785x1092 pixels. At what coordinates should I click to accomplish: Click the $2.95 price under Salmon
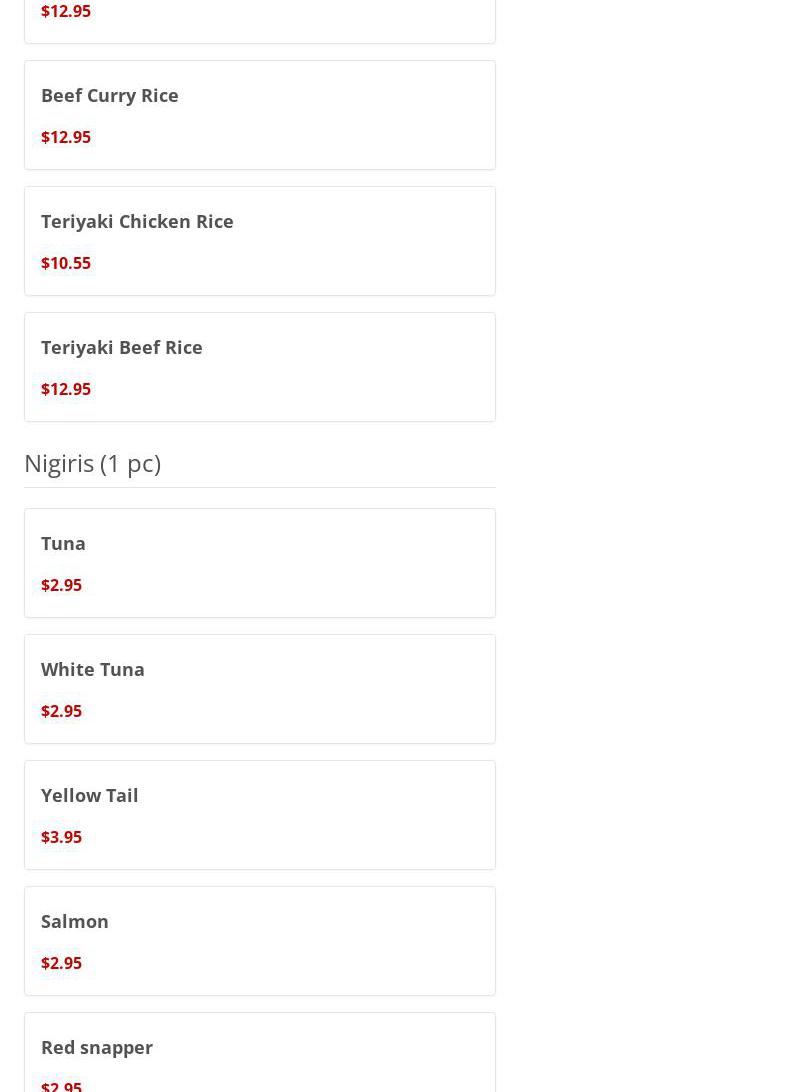click(x=62, y=963)
